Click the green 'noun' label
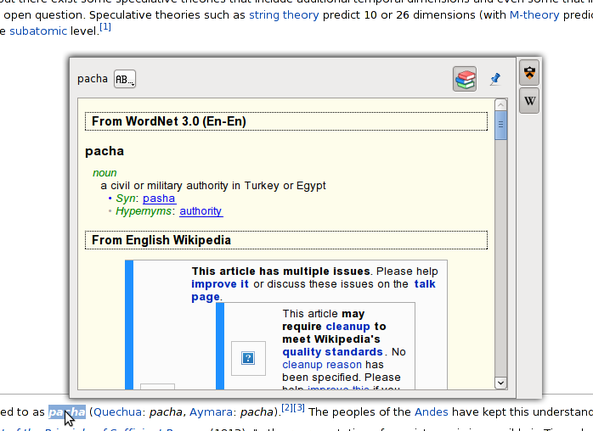Image resolution: width=593 pixels, height=431 pixels. pos(105,173)
